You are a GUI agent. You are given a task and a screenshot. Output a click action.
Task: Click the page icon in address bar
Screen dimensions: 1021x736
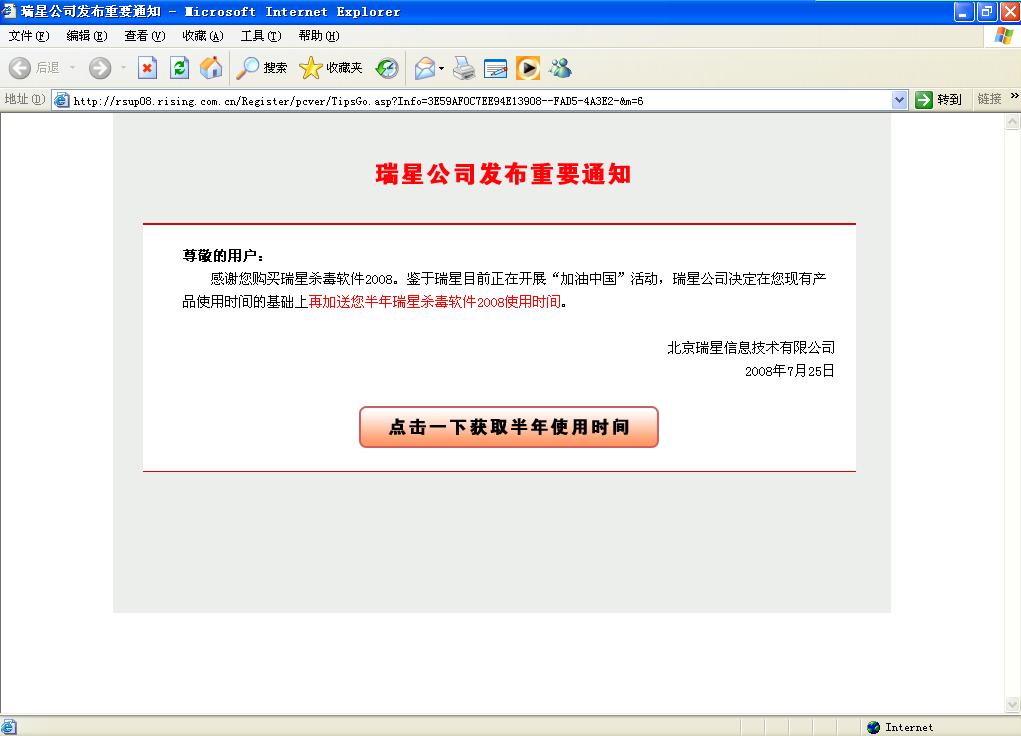click(x=61, y=100)
